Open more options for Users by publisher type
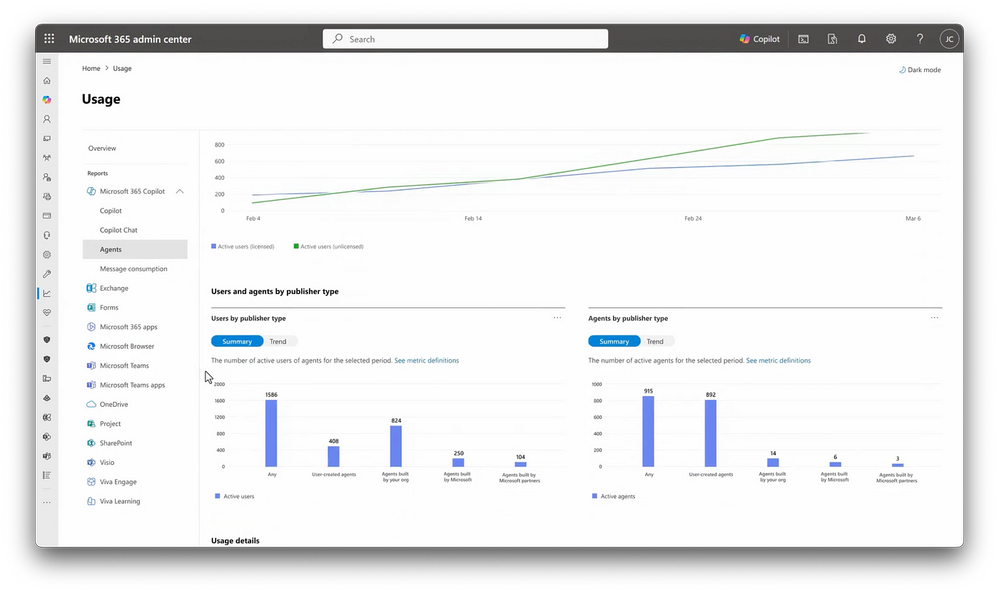 [x=557, y=317]
